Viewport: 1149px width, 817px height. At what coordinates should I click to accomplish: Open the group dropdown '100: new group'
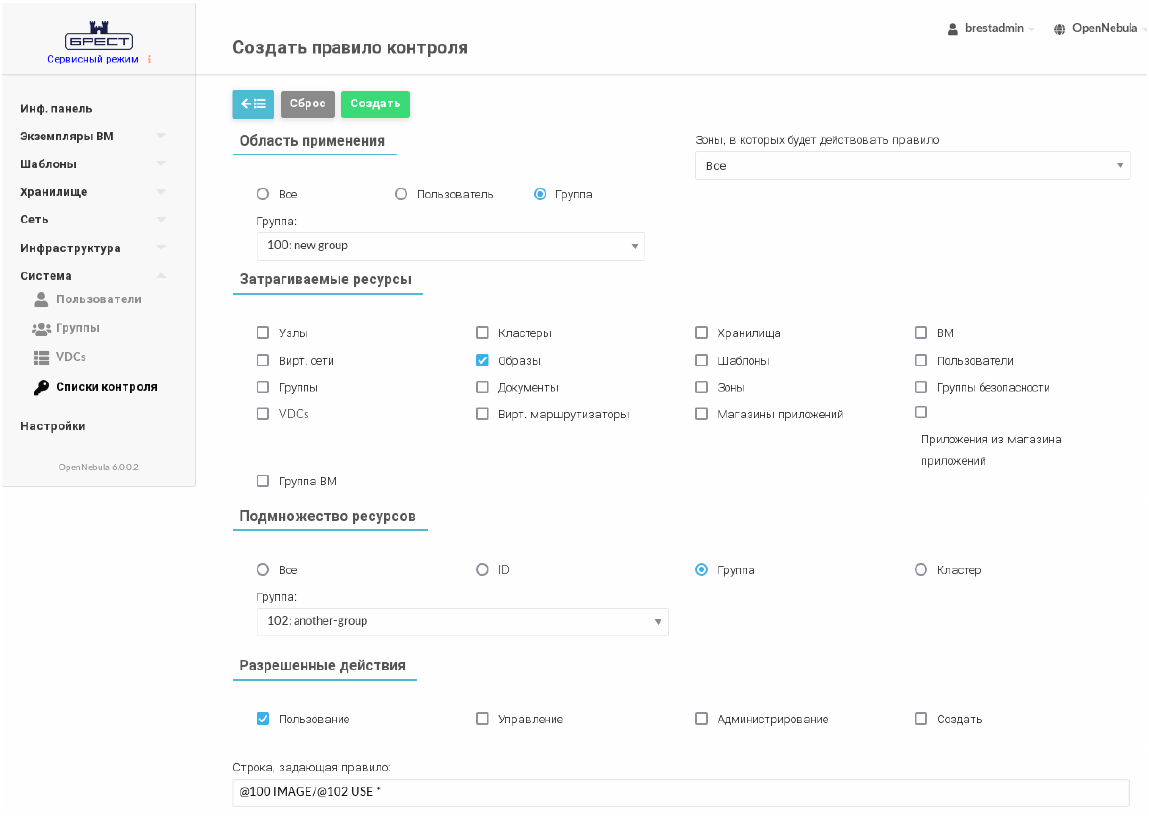(x=450, y=246)
